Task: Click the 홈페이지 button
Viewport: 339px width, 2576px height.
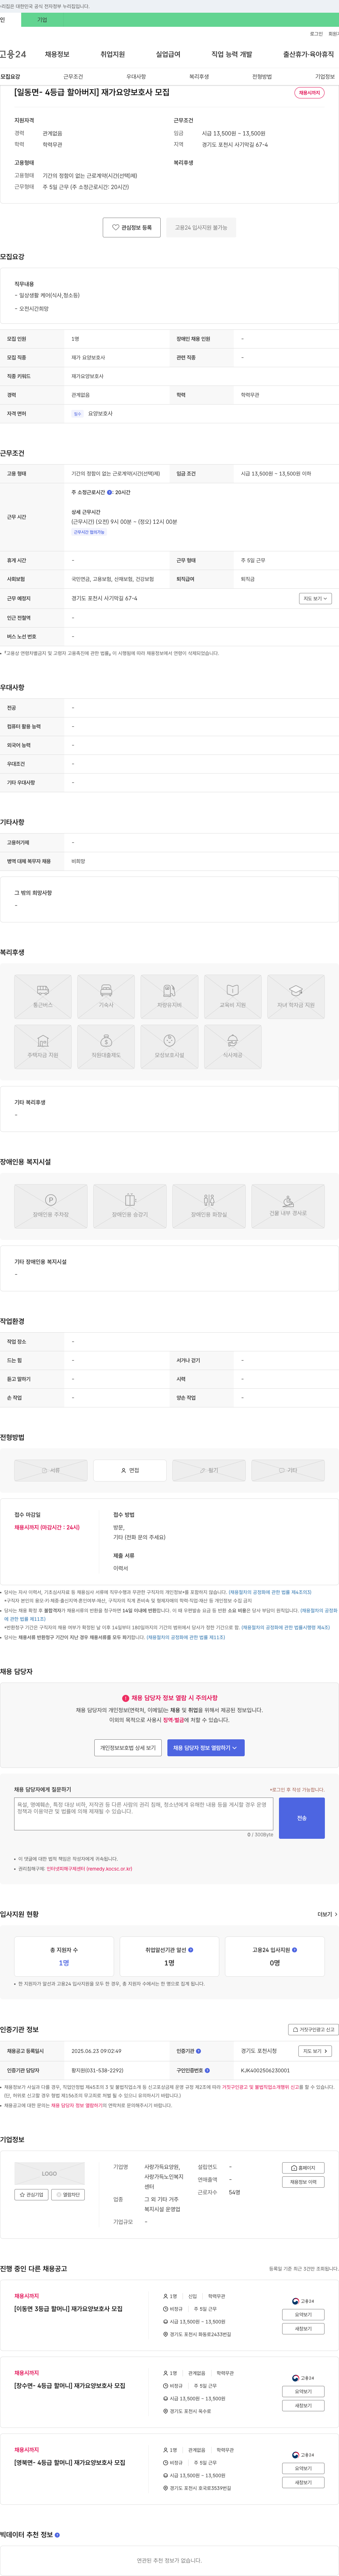Action: (x=303, y=2168)
